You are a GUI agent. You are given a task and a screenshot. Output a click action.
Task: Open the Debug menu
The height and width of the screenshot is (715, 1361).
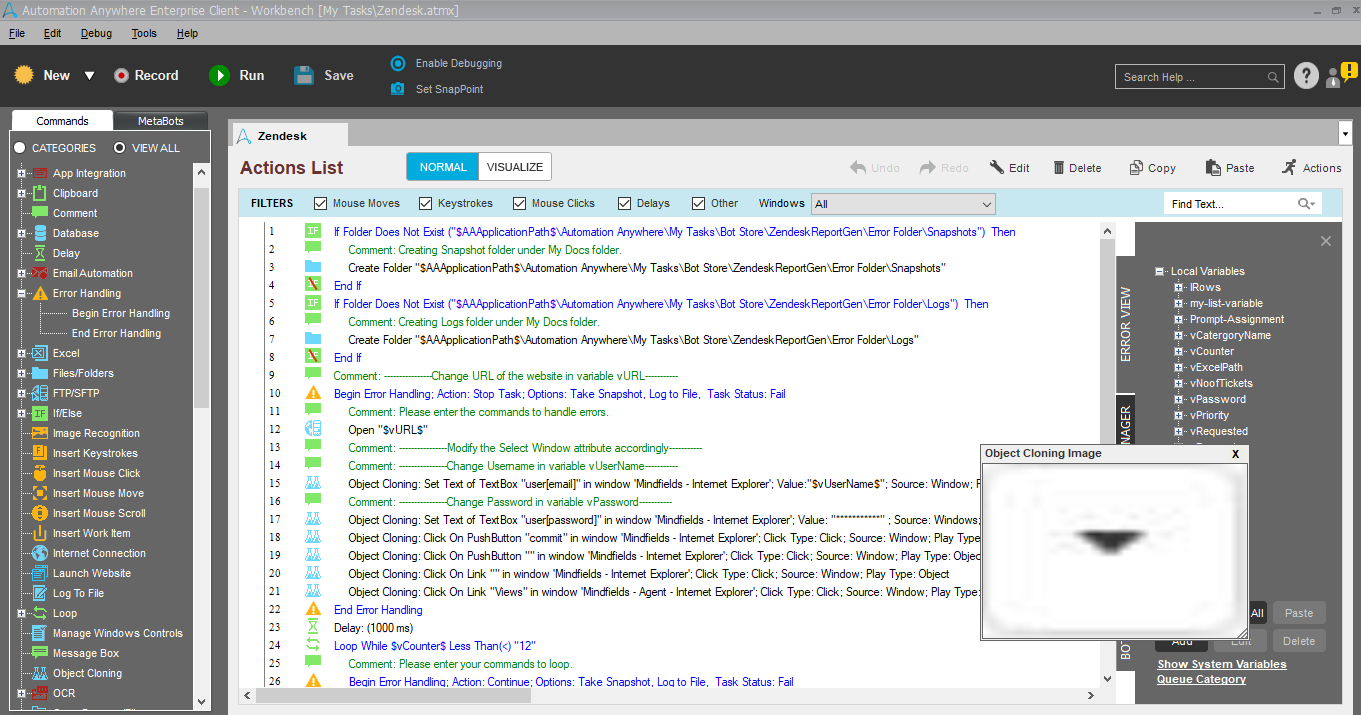[x=96, y=33]
